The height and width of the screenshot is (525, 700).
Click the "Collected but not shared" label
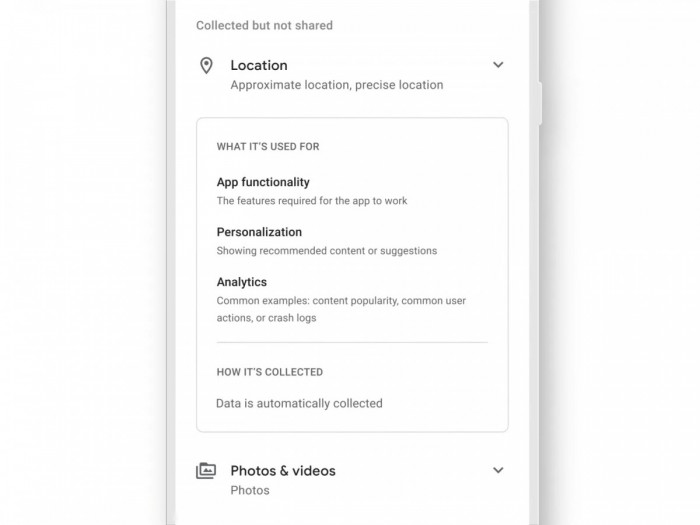(264, 25)
